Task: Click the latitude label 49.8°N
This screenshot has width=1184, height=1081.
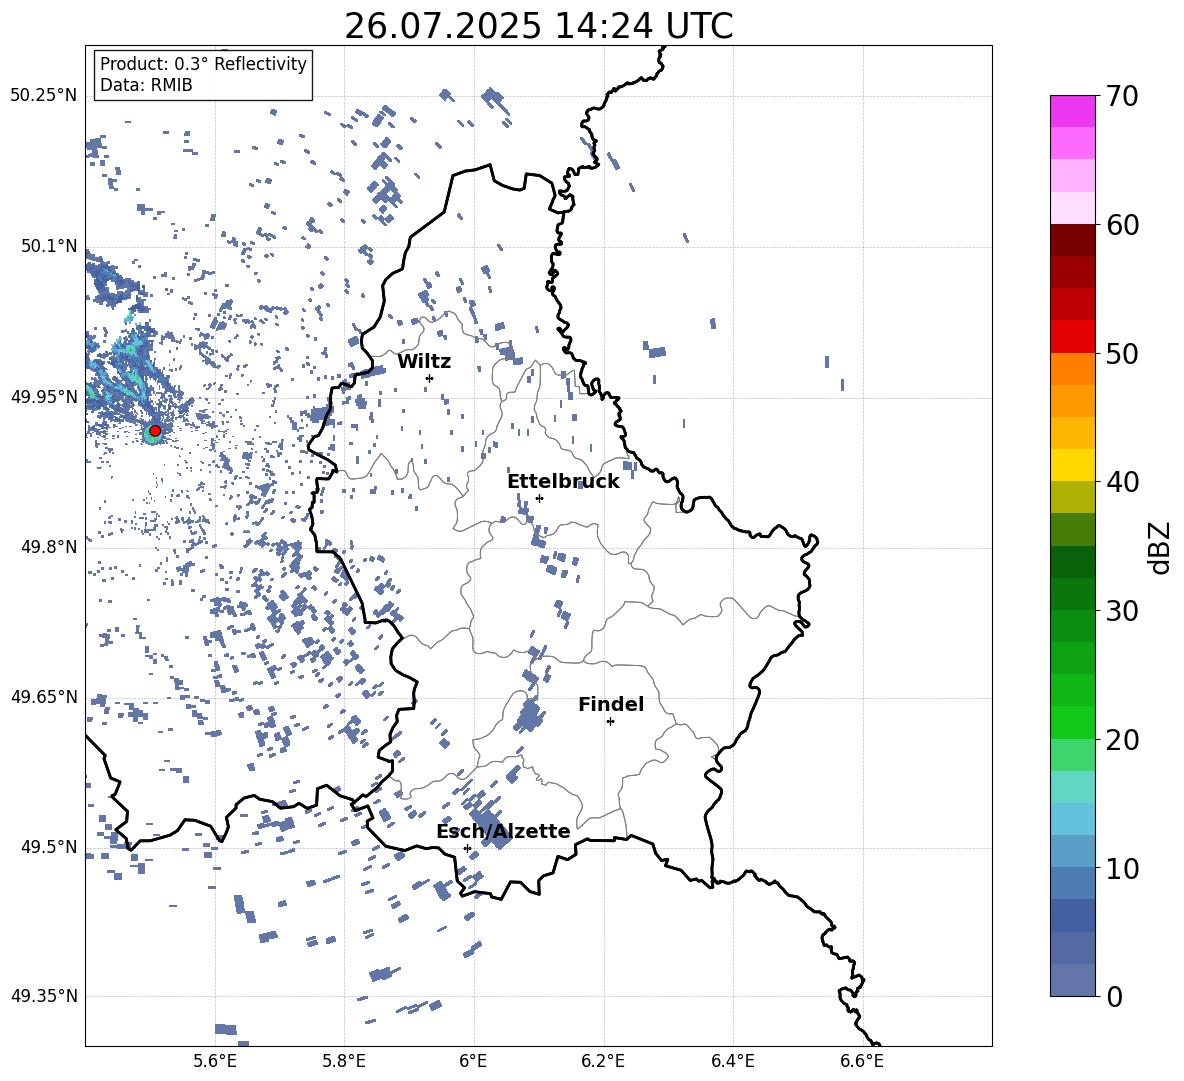Action: coord(50,547)
